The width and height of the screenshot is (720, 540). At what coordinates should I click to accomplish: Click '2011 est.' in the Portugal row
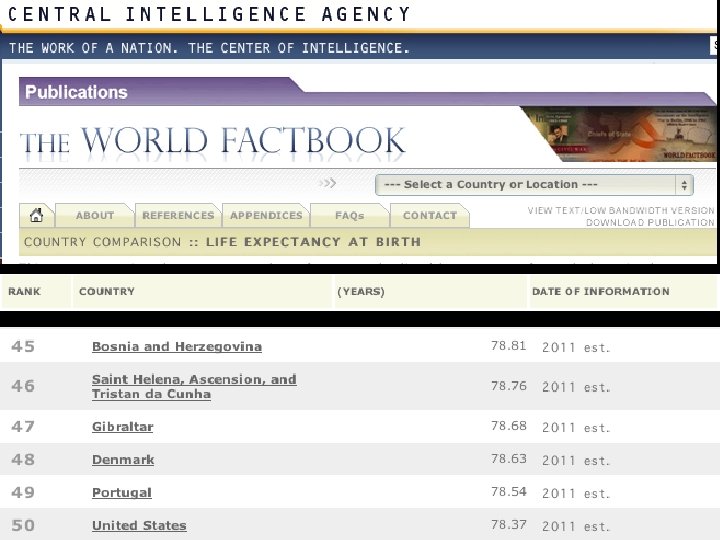576,494
